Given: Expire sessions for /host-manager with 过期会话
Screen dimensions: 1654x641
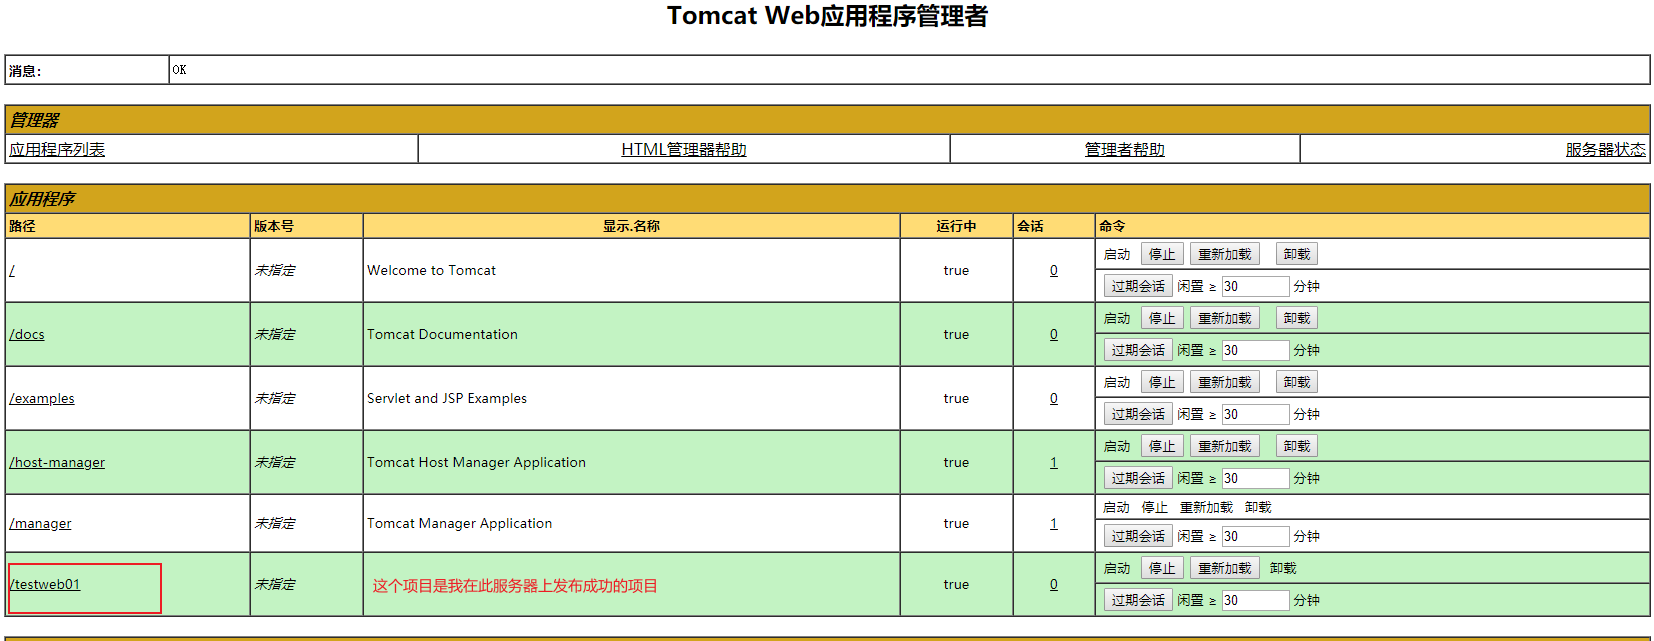Looking at the screenshot, I should tap(1138, 478).
